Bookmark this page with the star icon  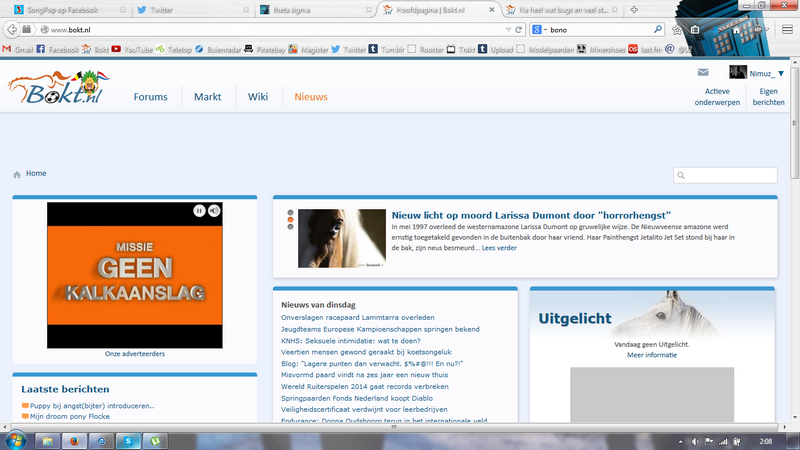pos(677,30)
